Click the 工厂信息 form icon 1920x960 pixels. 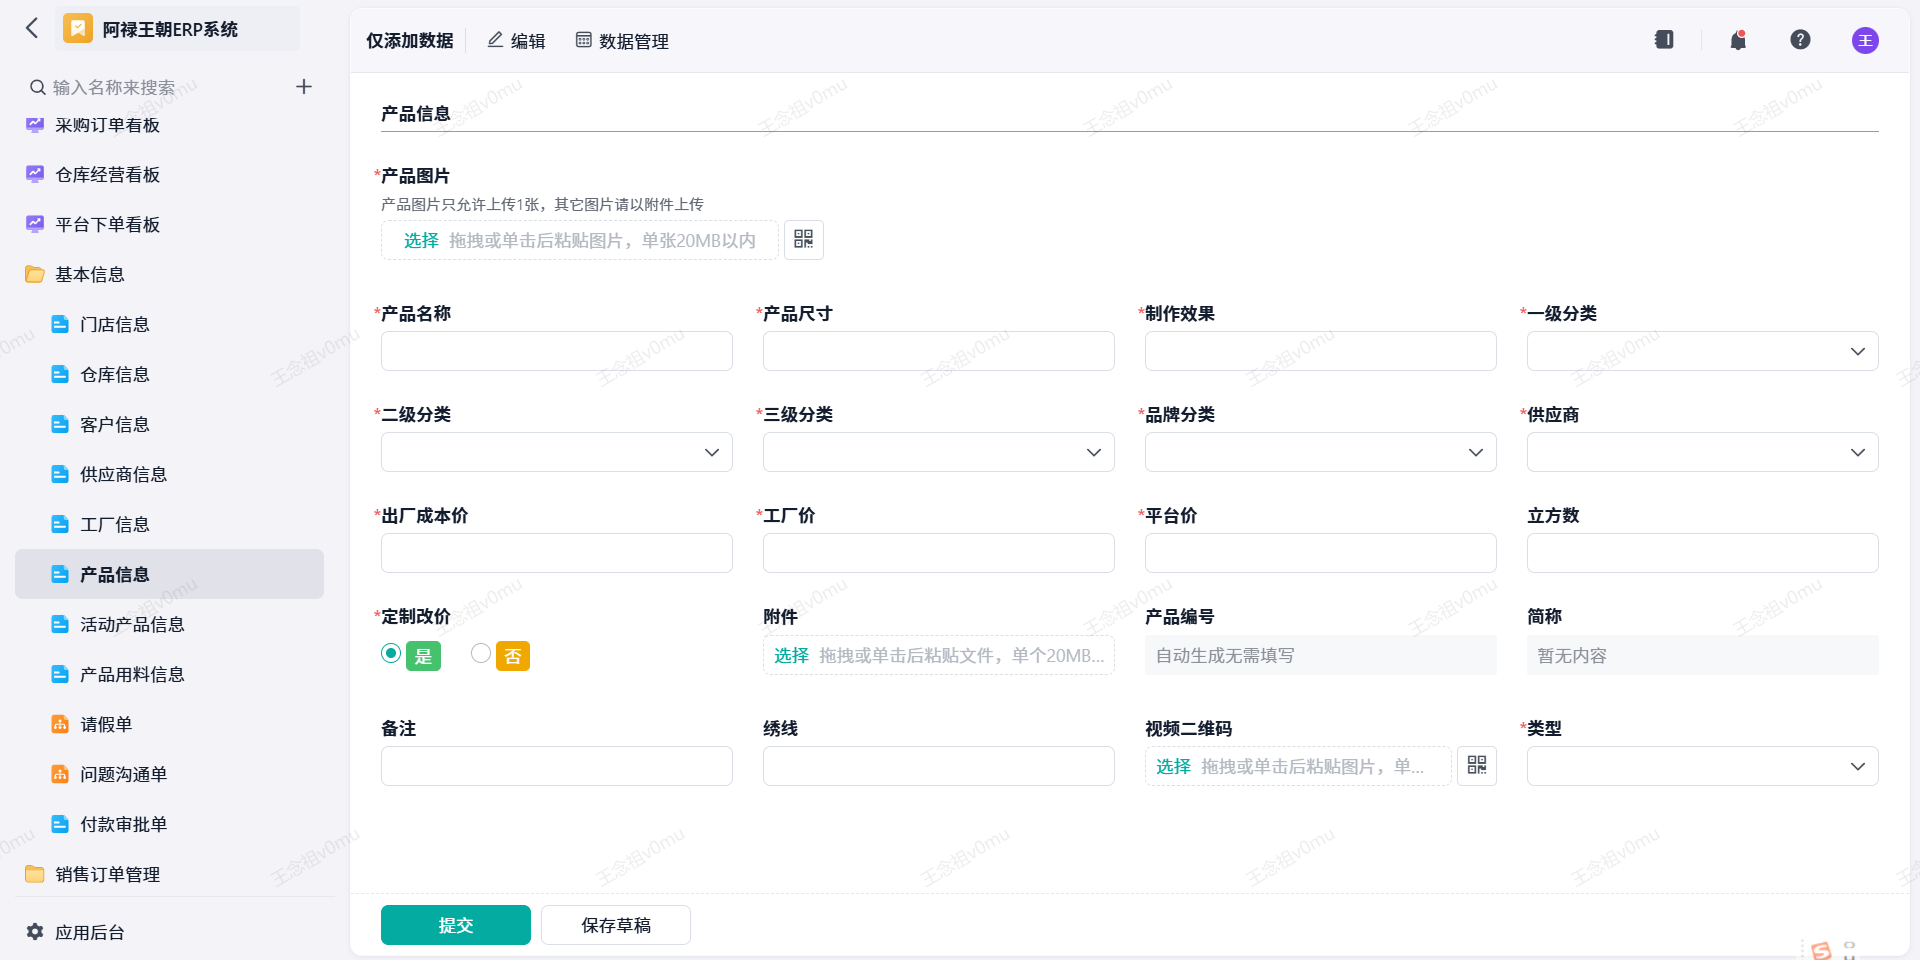point(60,524)
